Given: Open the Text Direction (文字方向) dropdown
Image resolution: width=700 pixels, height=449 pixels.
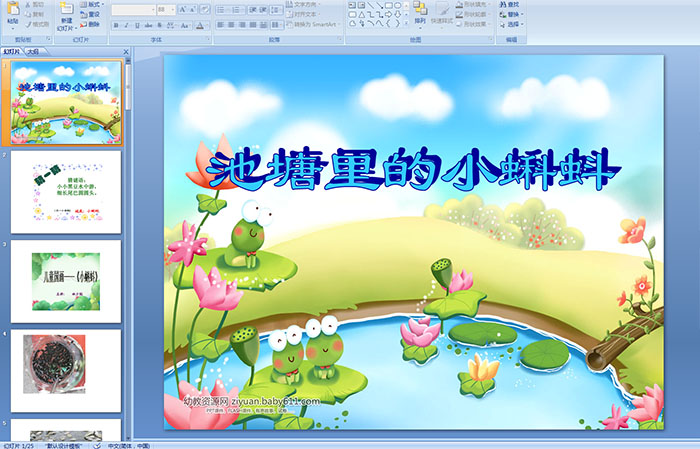Looking at the screenshot, I should [x=302, y=4].
